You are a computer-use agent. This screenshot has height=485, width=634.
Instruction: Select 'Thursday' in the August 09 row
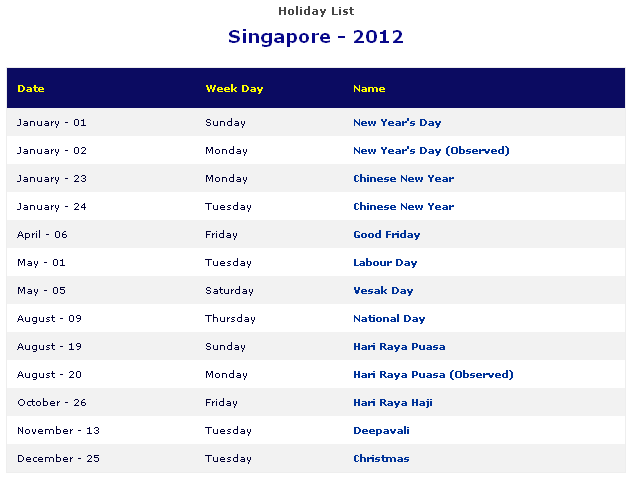[230, 318]
